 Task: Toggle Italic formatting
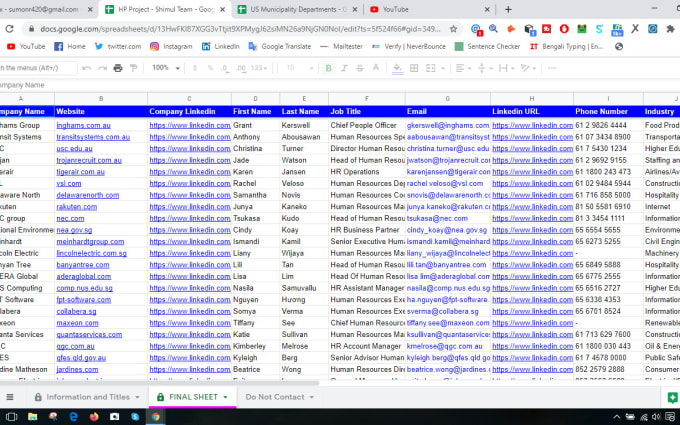tap(344, 68)
